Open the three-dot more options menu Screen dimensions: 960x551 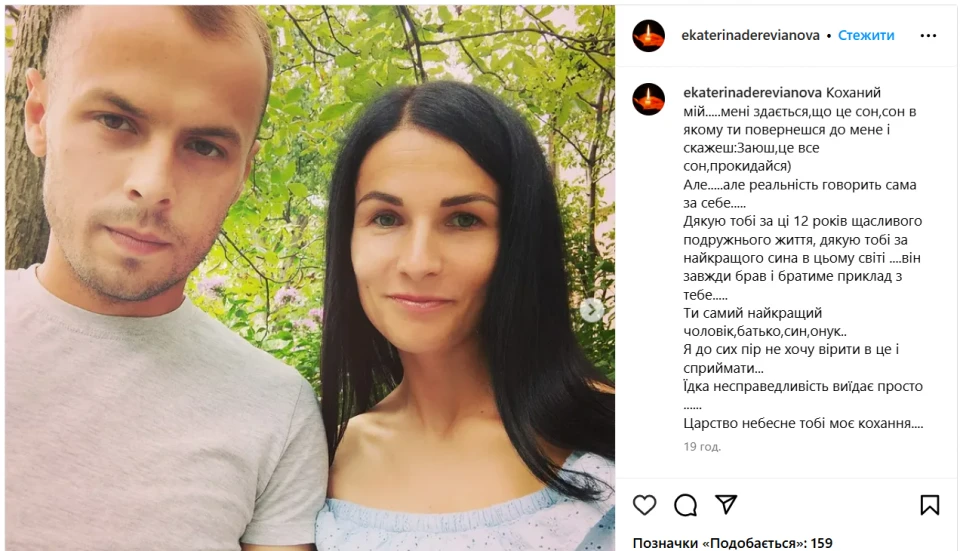point(928,36)
